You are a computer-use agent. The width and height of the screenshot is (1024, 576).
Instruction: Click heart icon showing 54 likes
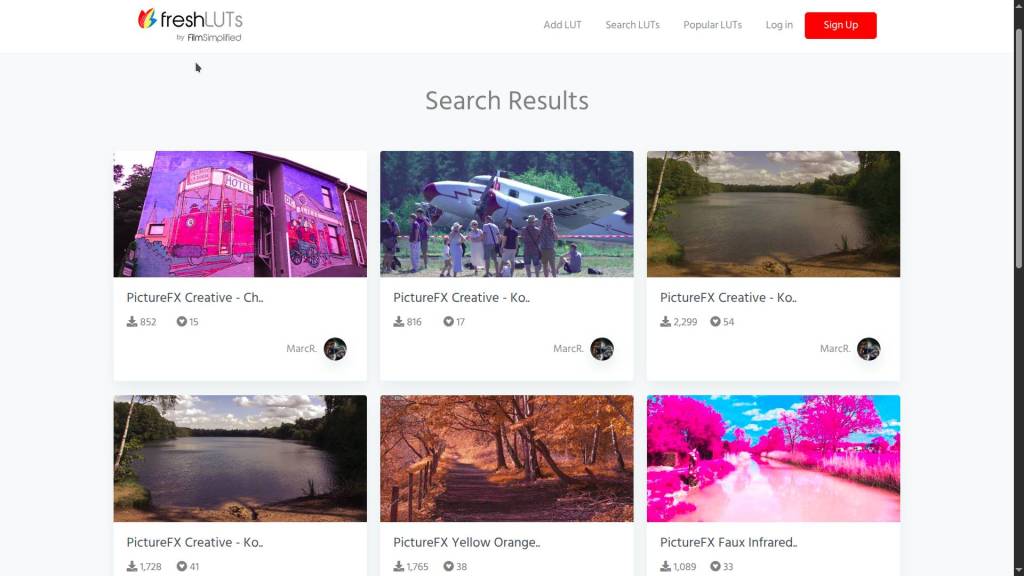click(x=715, y=321)
